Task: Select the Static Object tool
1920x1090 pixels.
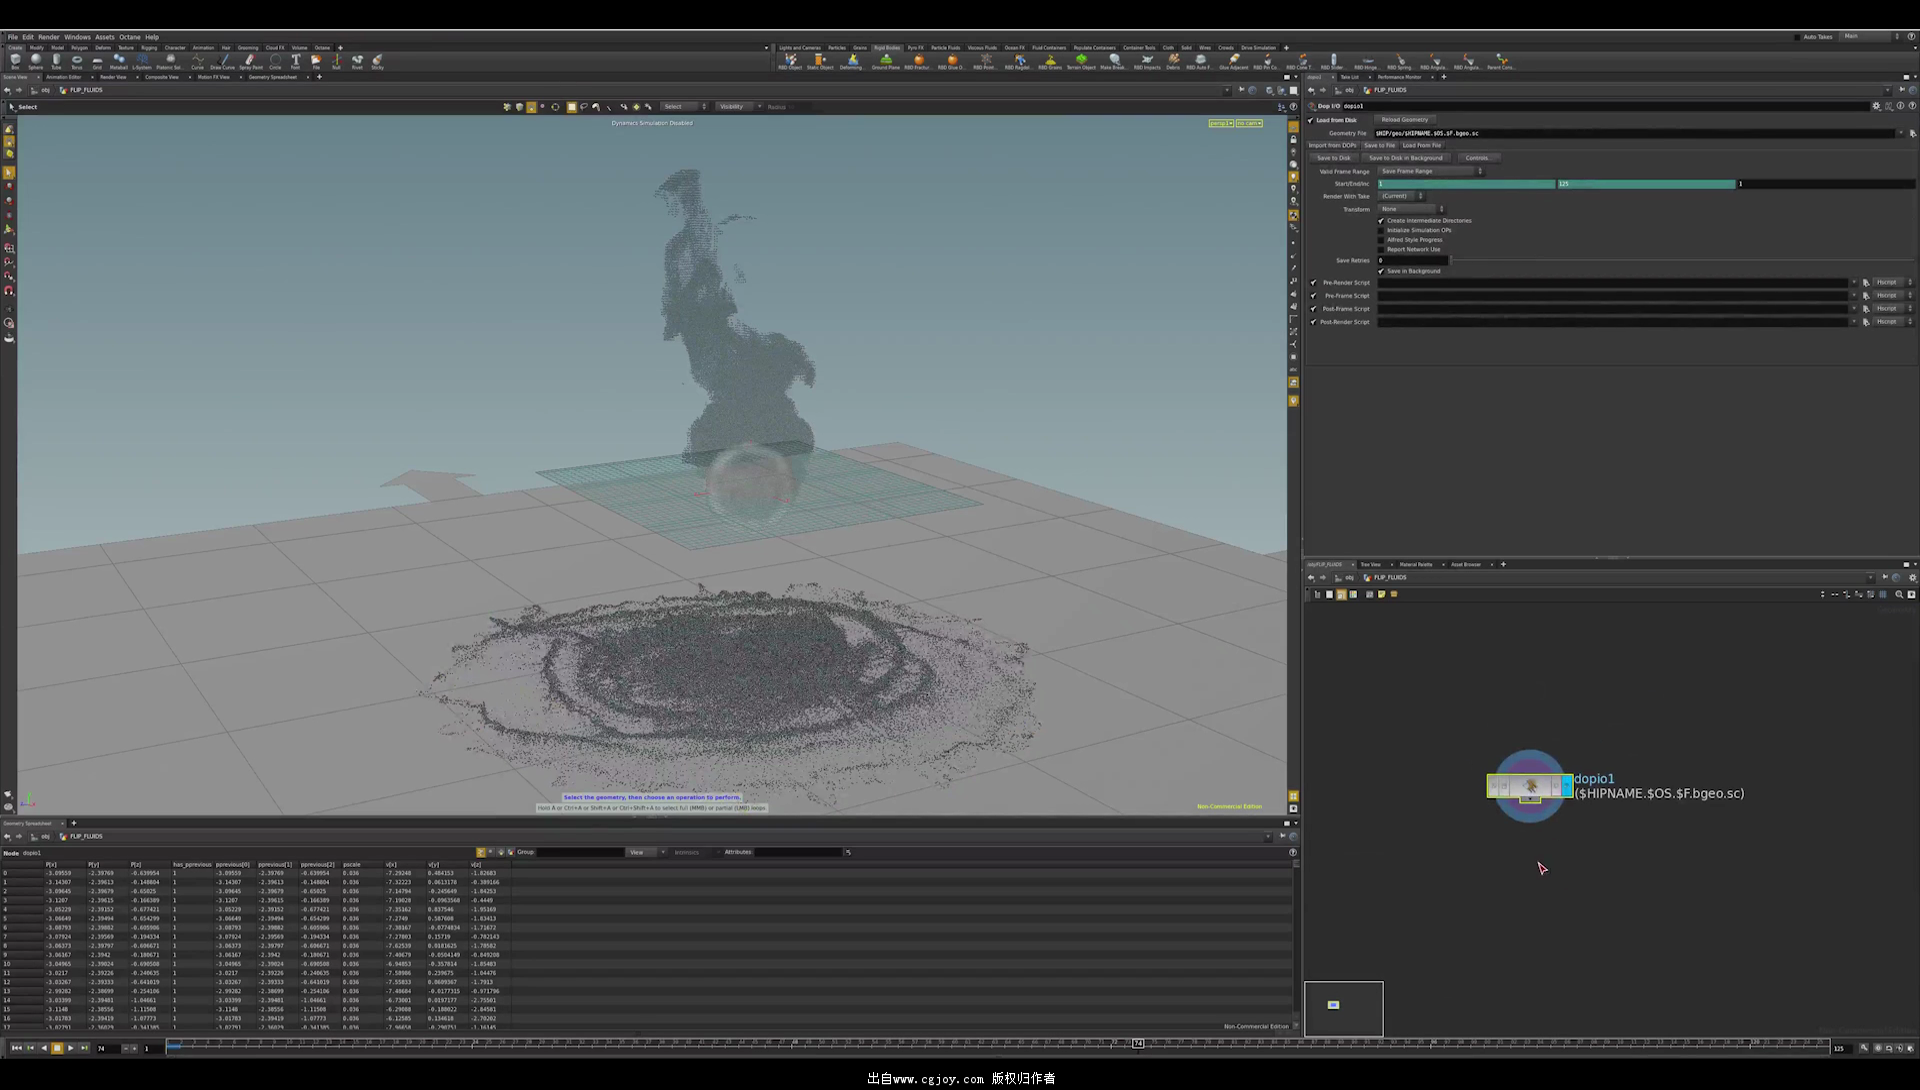Action: (x=820, y=61)
